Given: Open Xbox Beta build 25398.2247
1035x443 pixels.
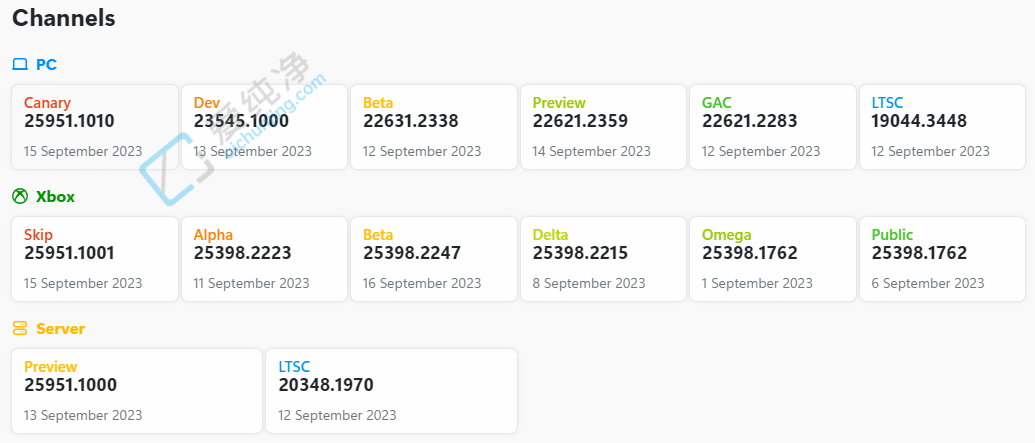Looking at the screenshot, I should click(x=433, y=259).
